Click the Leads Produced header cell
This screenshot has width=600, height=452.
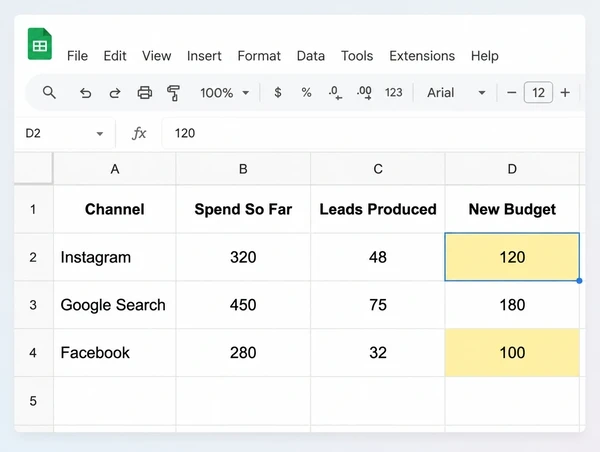tap(378, 209)
